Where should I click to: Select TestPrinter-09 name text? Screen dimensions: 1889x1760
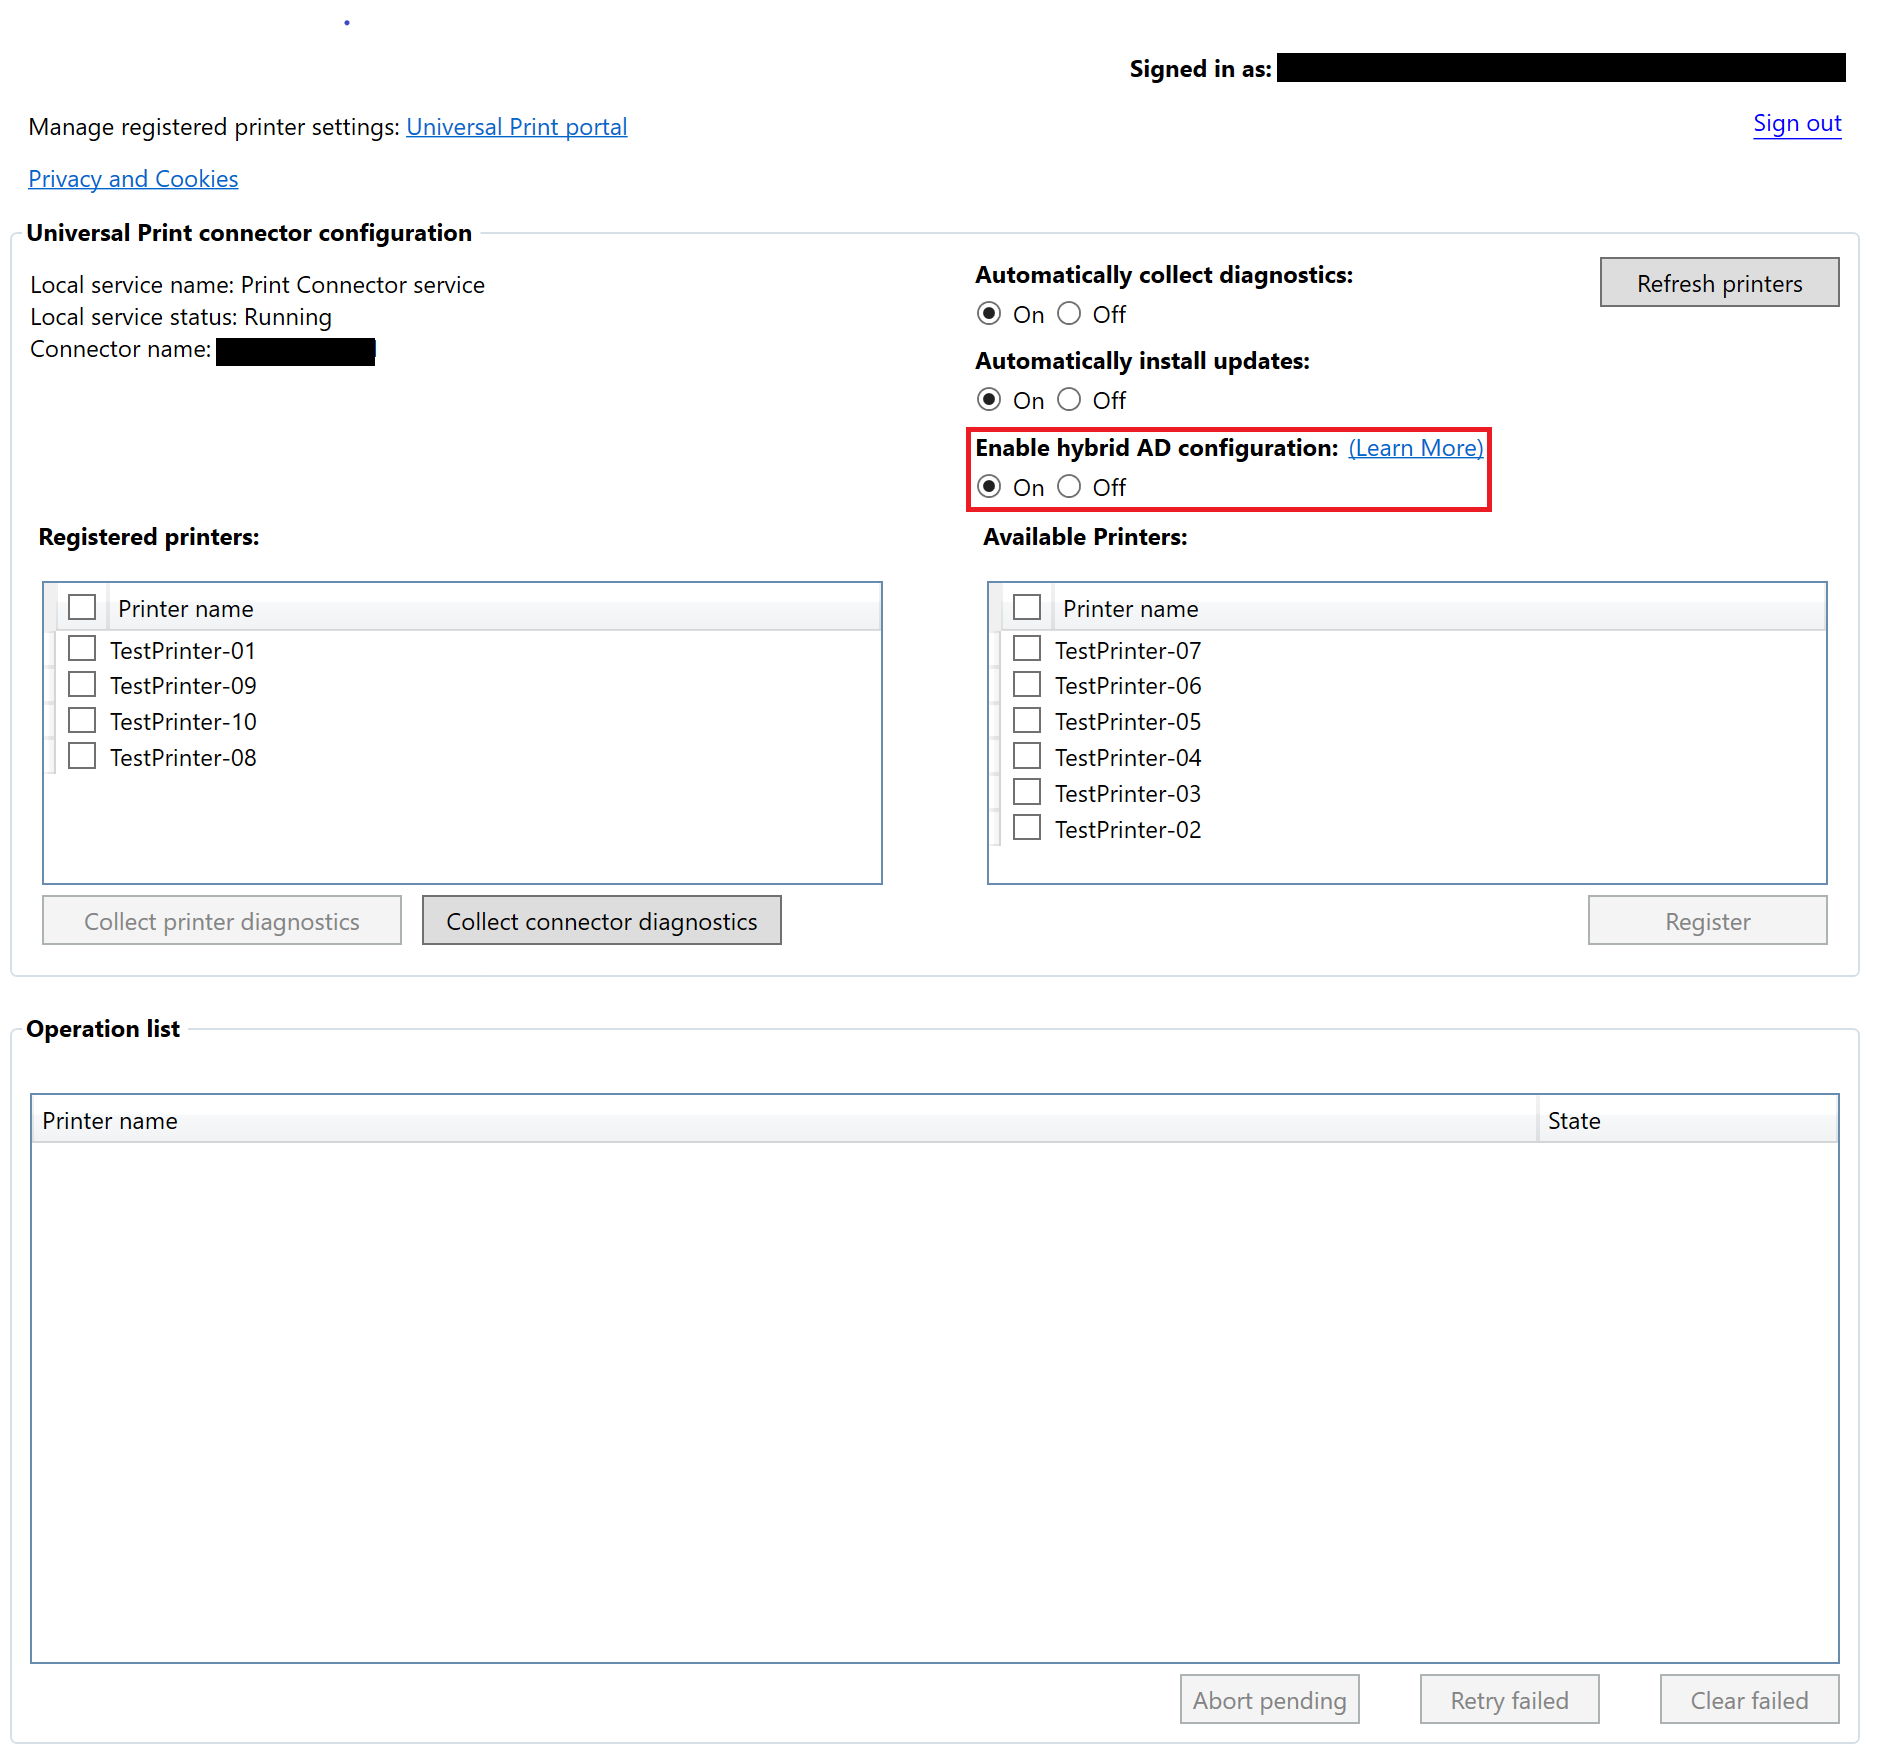(183, 686)
